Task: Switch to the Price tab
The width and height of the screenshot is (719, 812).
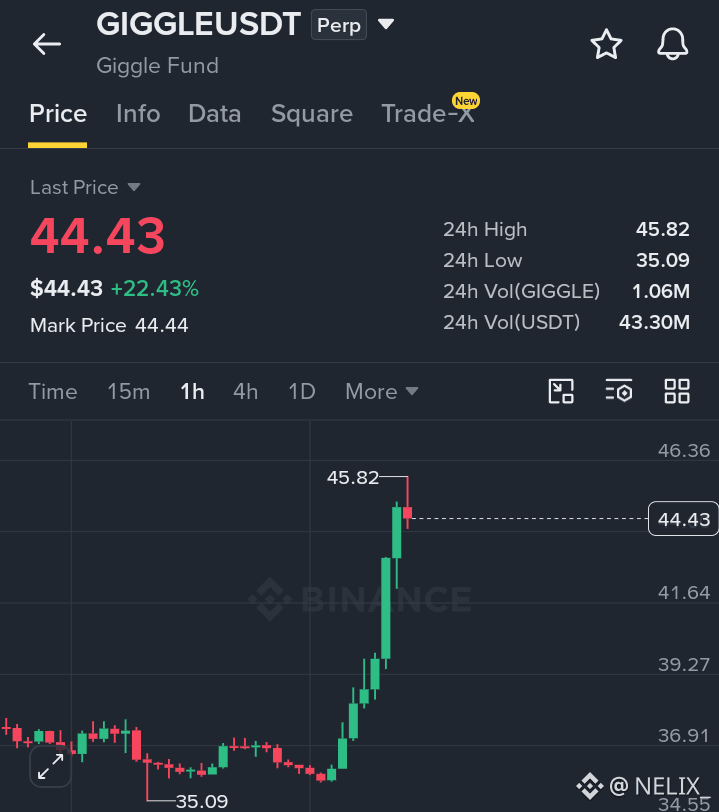Action: 57,114
